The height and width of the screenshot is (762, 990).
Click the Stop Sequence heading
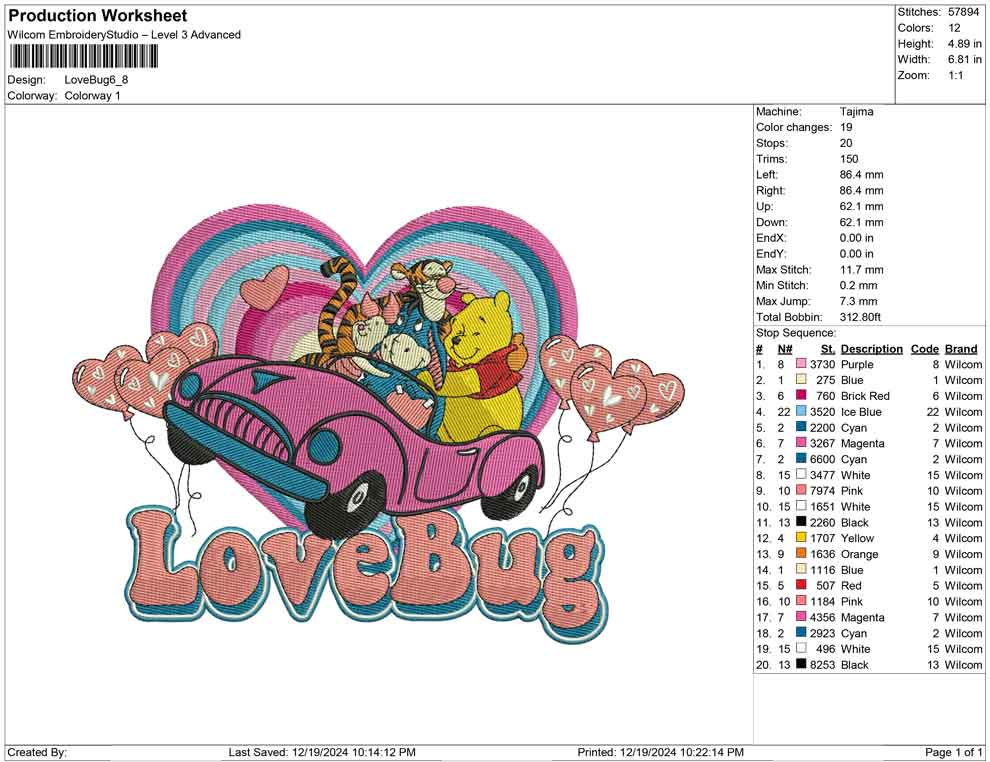click(x=796, y=333)
